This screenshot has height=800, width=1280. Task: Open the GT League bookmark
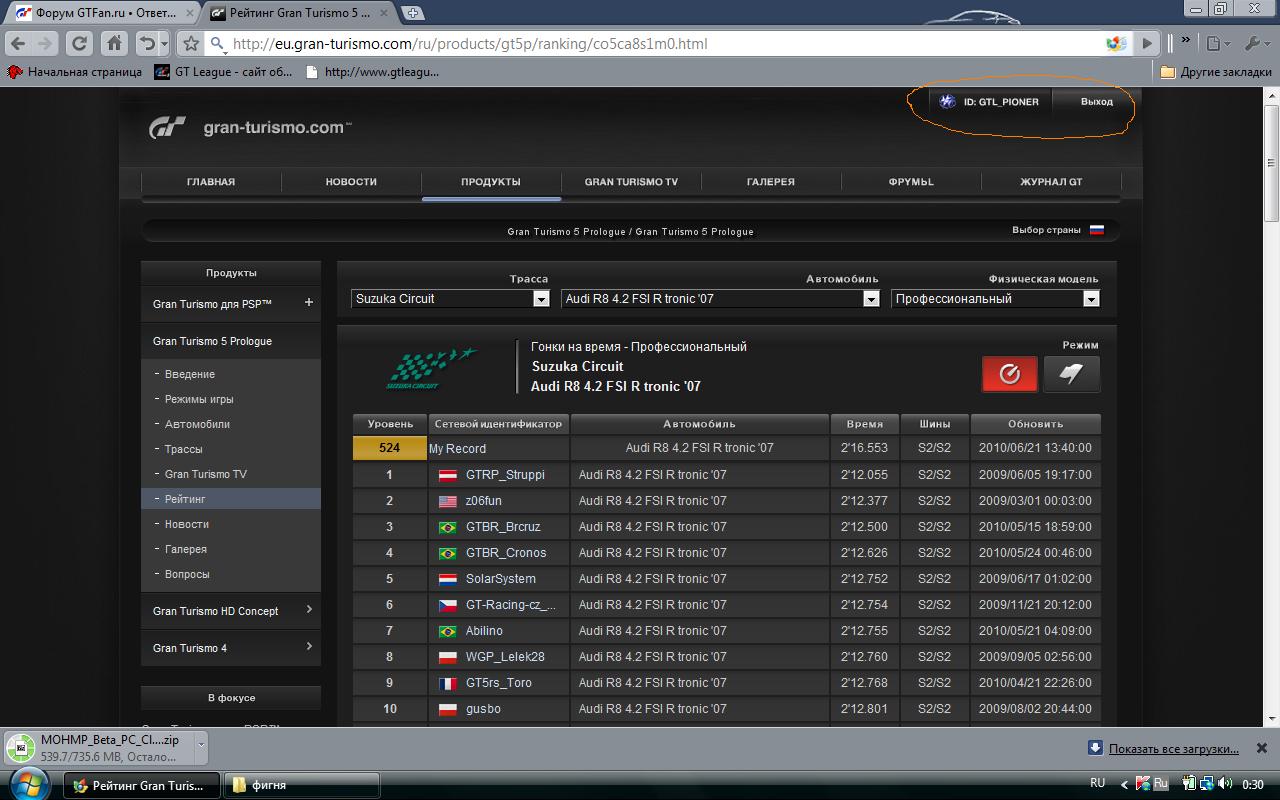[x=223, y=72]
